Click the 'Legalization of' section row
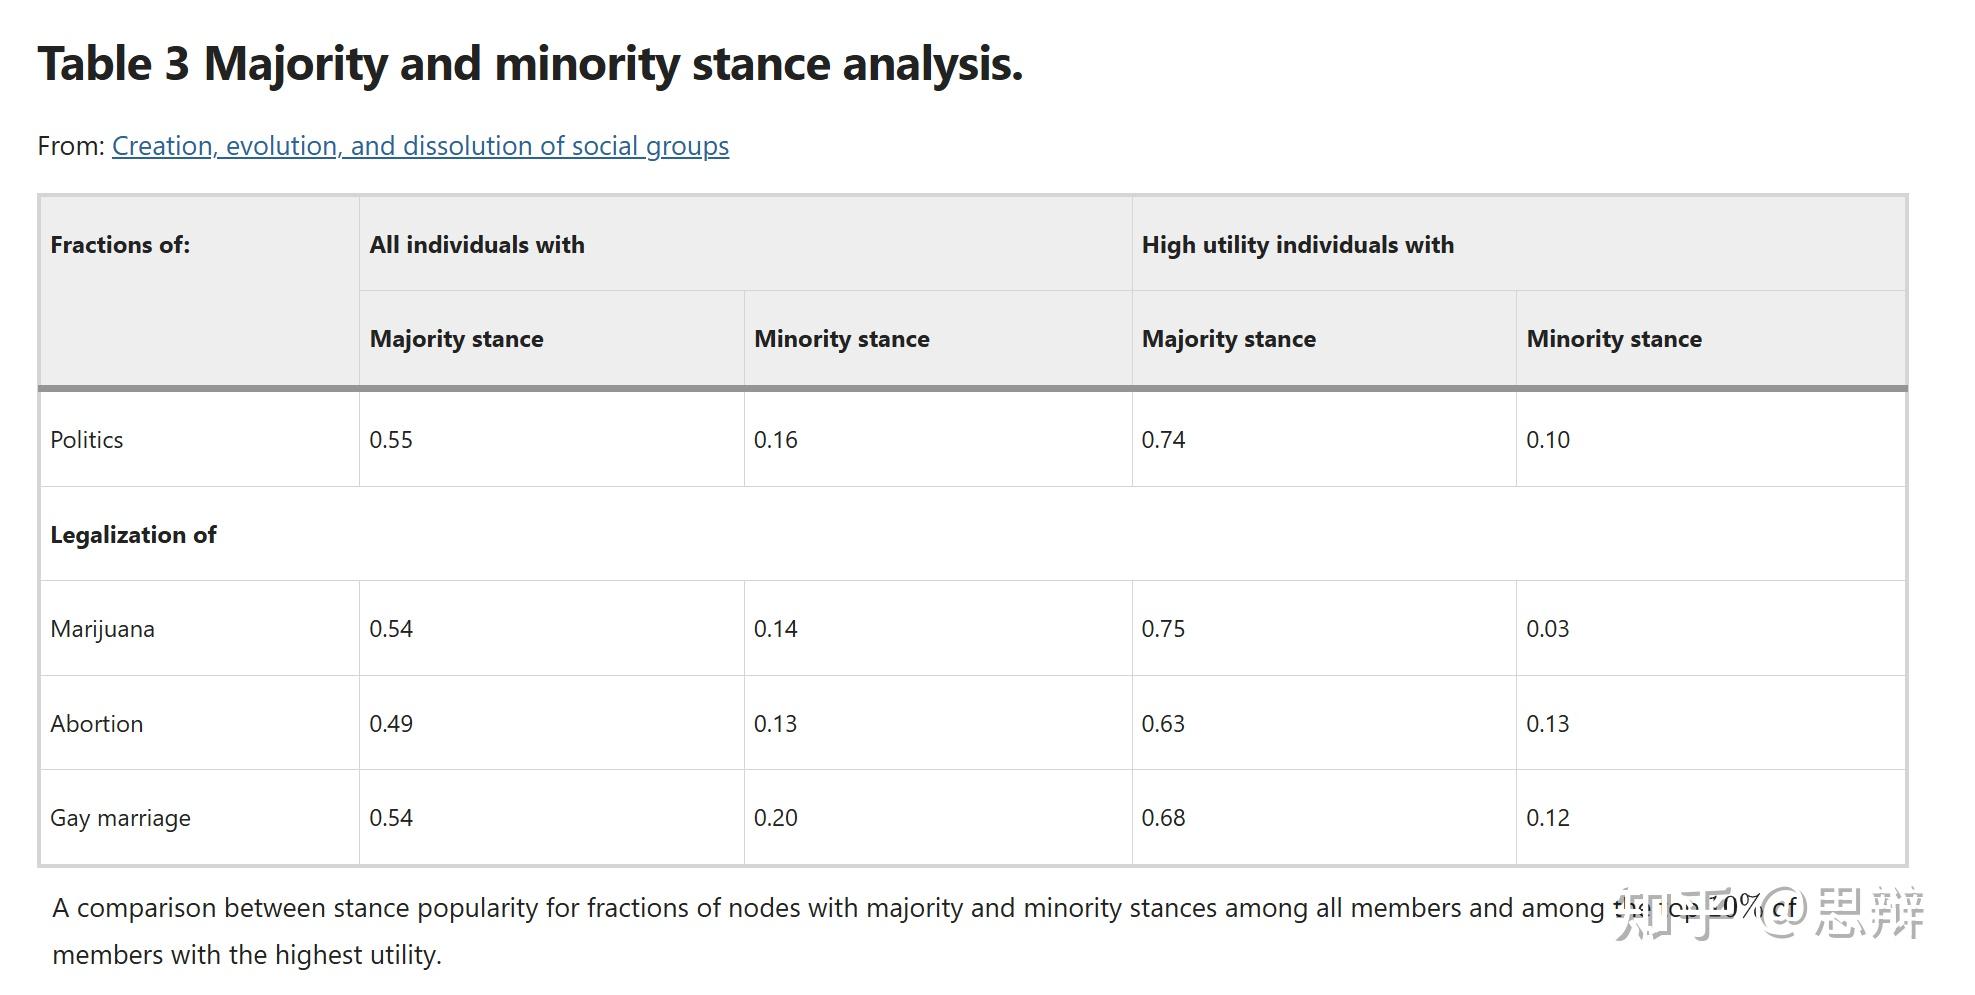This screenshot has width=1975, height=995. [x=133, y=535]
